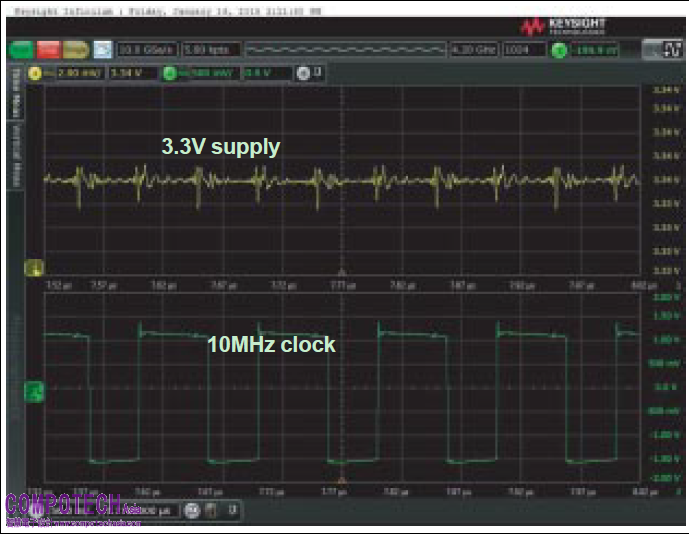
Task: Click the Auto Scale icon in toolbar
Action: (102, 49)
